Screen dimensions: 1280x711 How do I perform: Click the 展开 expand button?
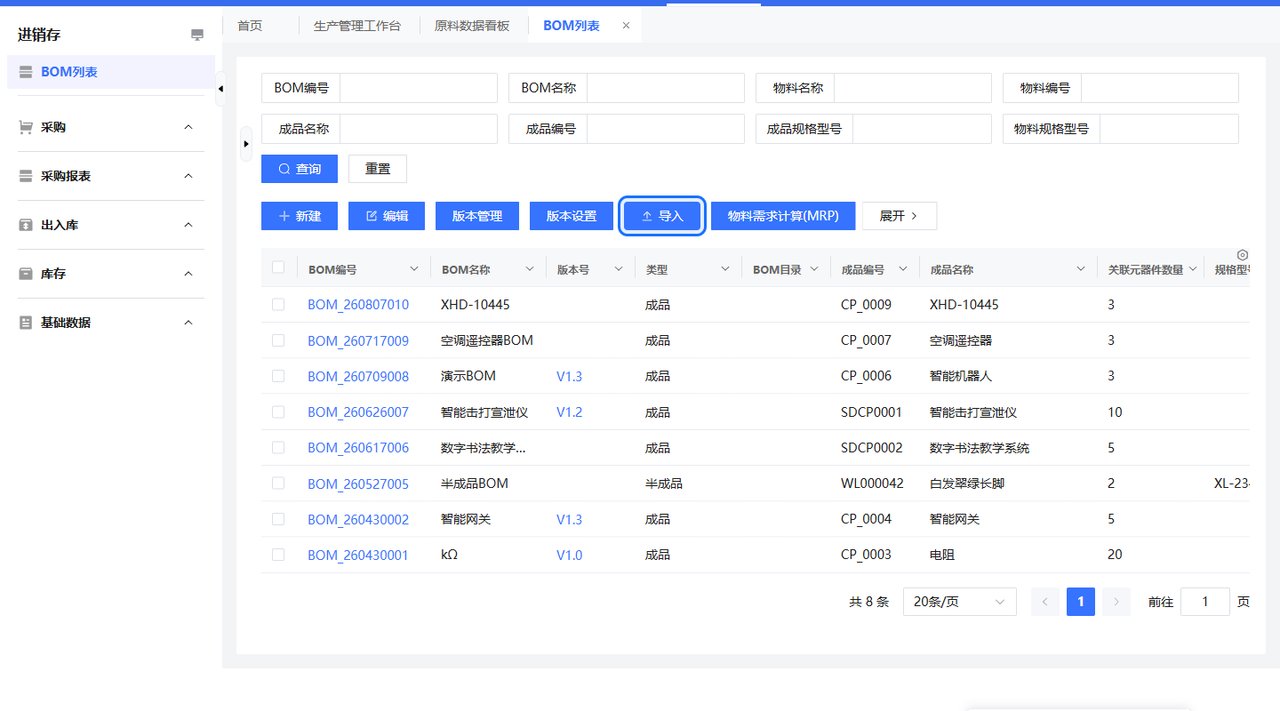pos(899,216)
